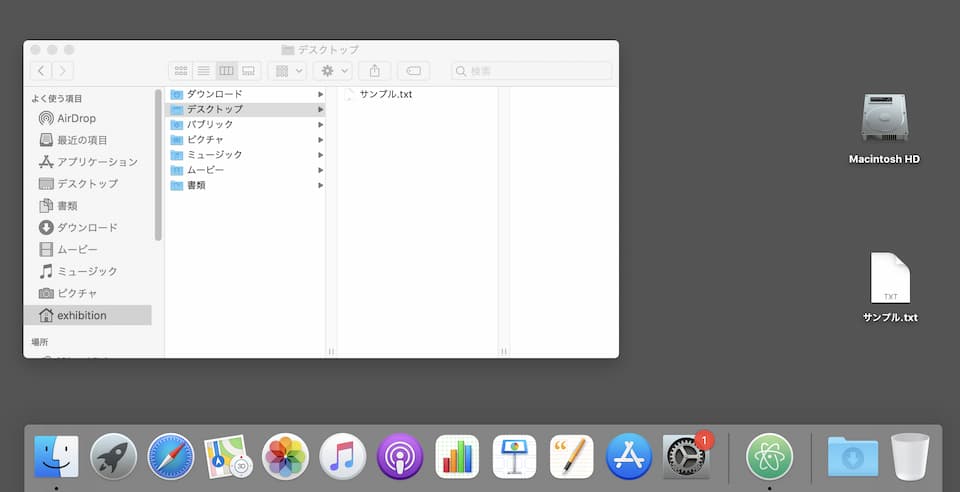Select the exhibition home folder

81,315
